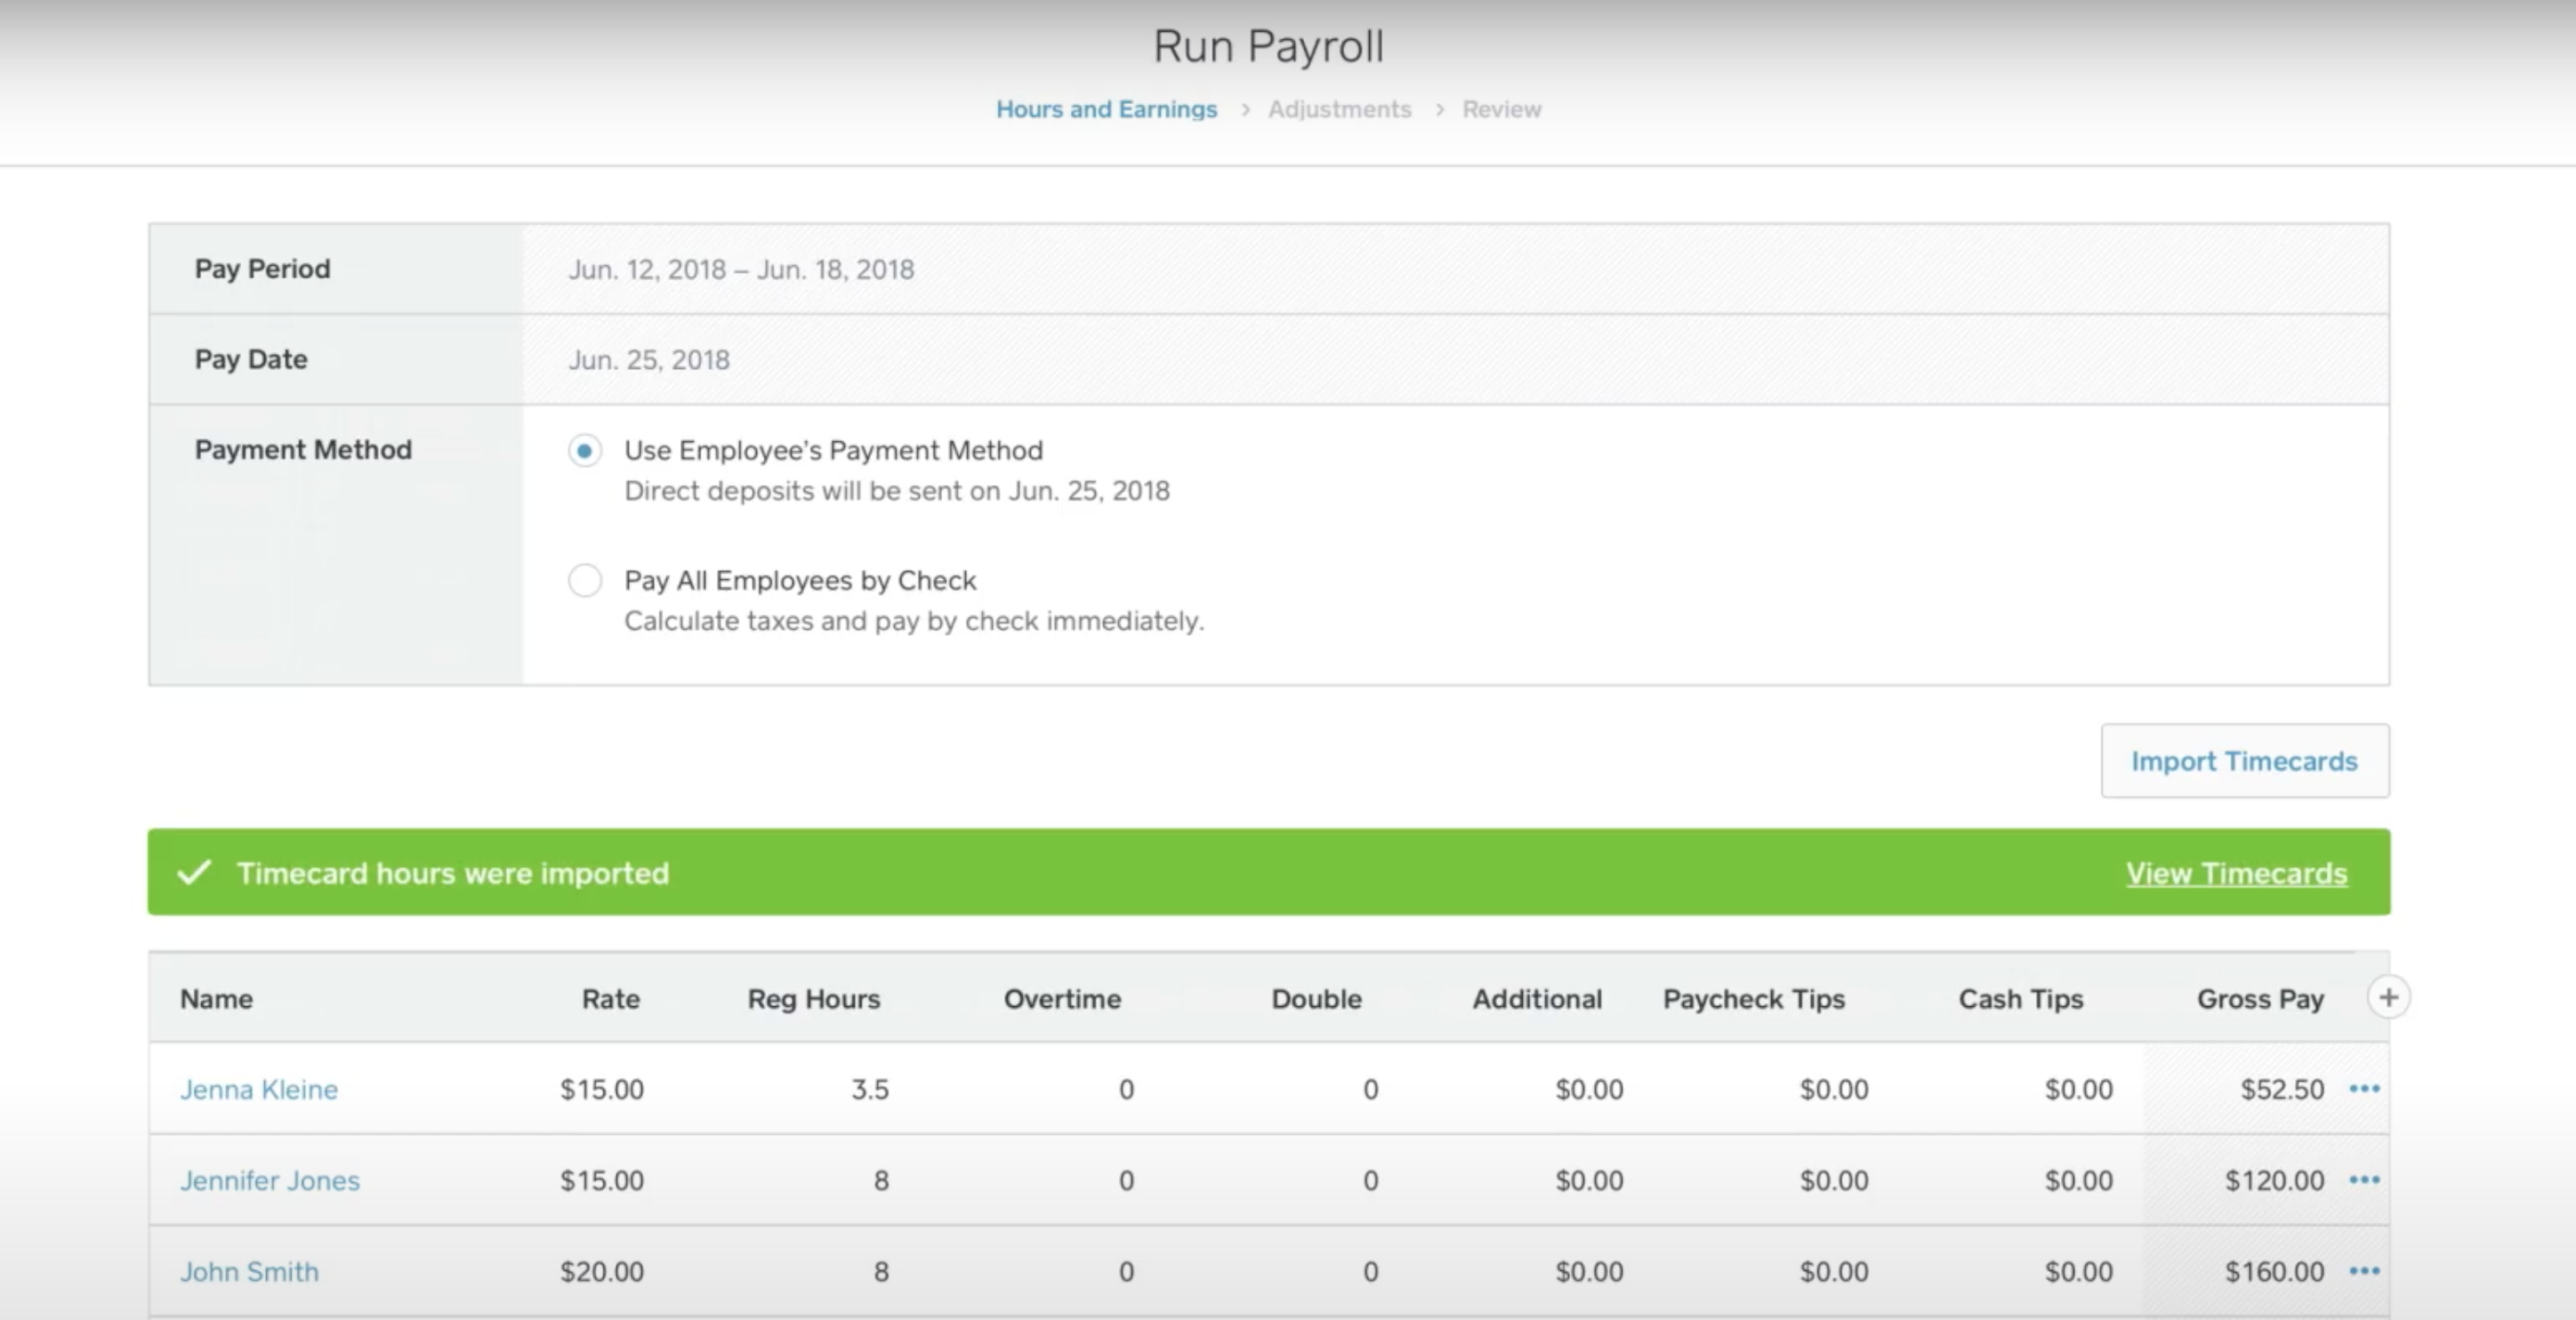Image resolution: width=2576 pixels, height=1320 pixels.
Task: Edit Jennifer Jones paycheck tips
Action: click(1834, 1180)
